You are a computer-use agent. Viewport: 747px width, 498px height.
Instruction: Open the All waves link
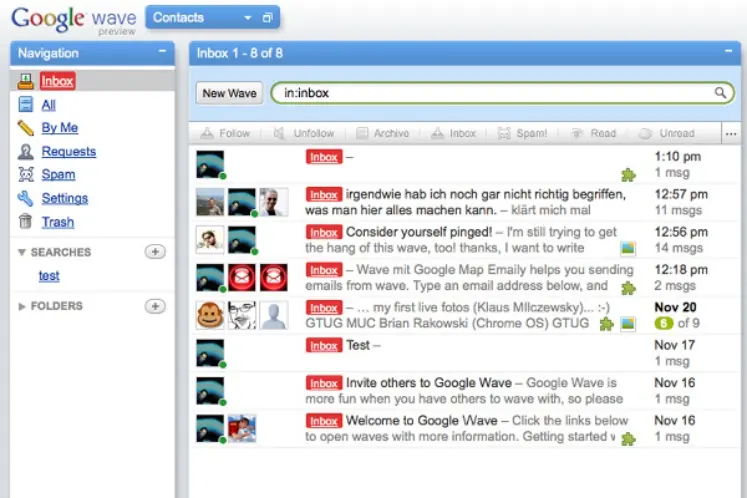48,105
